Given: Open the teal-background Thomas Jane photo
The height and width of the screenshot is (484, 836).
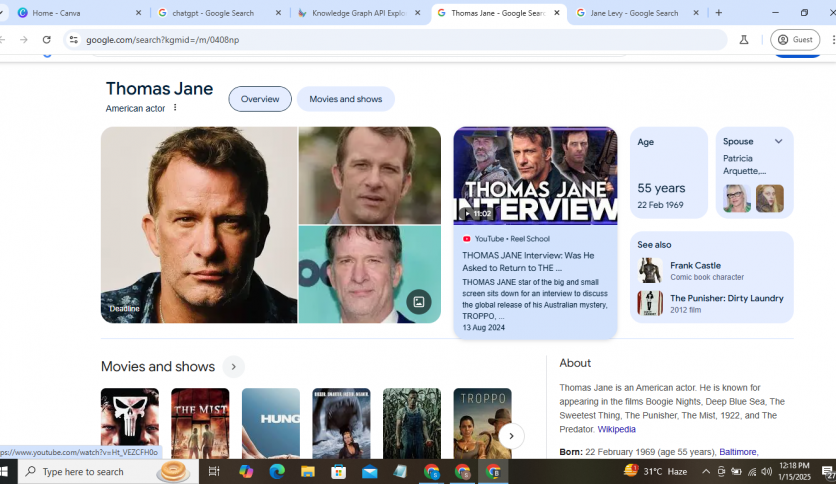Looking at the screenshot, I should (x=369, y=274).
